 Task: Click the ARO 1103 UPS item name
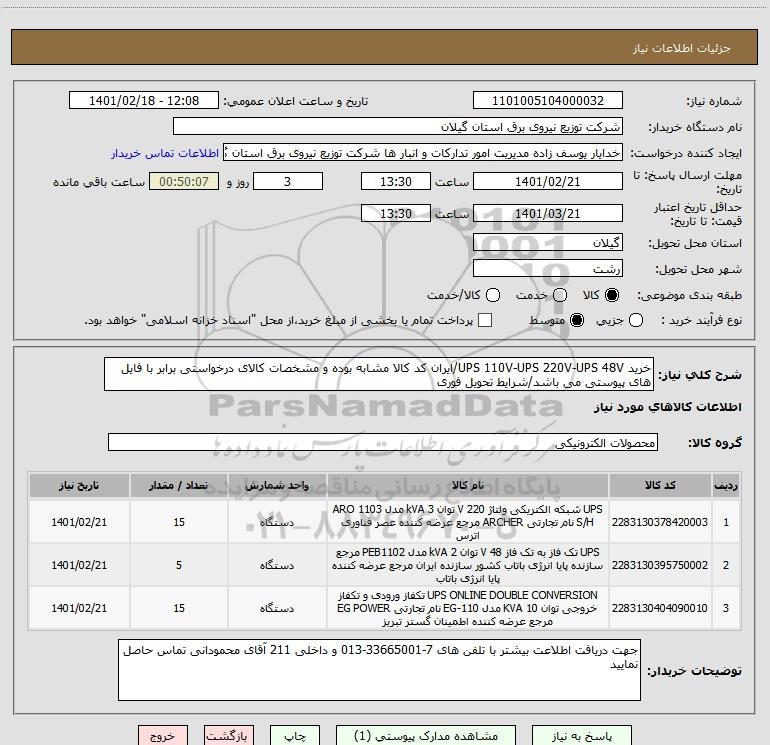(x=468, y=522)
